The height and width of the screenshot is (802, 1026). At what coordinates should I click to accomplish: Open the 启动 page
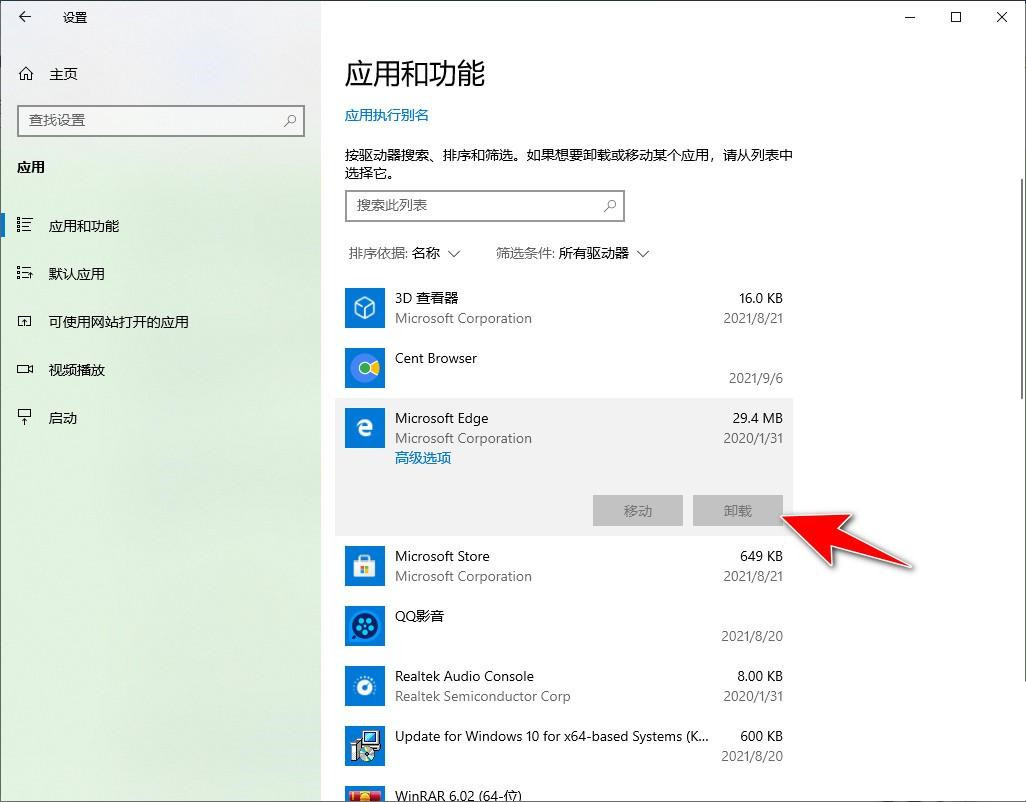point(63,417)
